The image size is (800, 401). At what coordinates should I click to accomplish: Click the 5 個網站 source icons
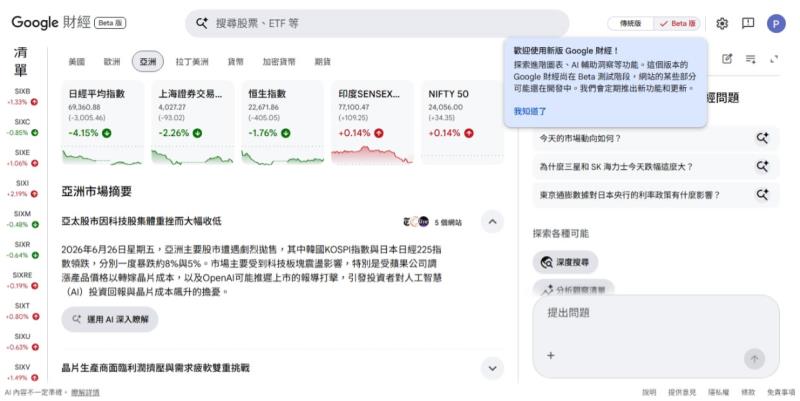[416, 222]
